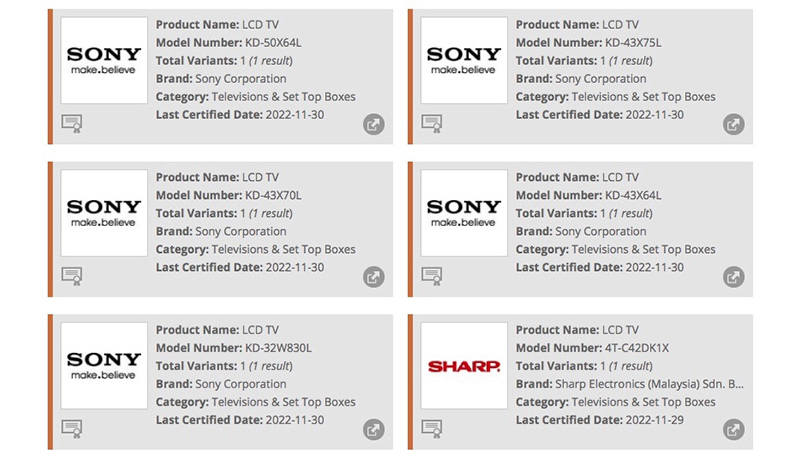
Task: Open external link icon for KD-32W830L
Action: (x=373, y=430)
